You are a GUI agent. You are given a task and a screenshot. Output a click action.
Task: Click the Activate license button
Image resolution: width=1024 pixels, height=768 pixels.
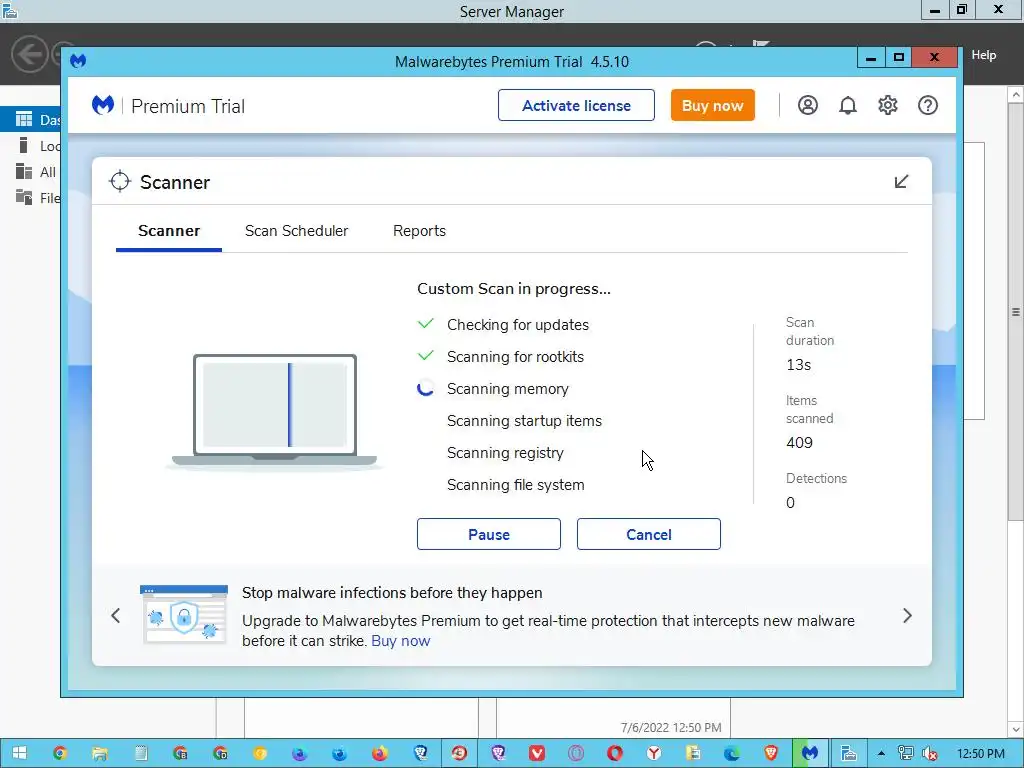576,105
